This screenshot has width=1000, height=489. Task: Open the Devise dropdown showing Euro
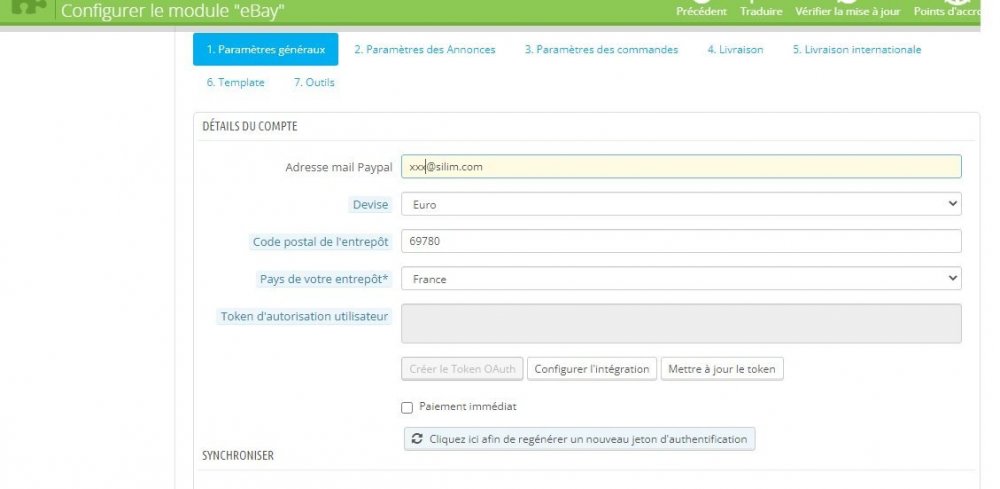[681, 204]
